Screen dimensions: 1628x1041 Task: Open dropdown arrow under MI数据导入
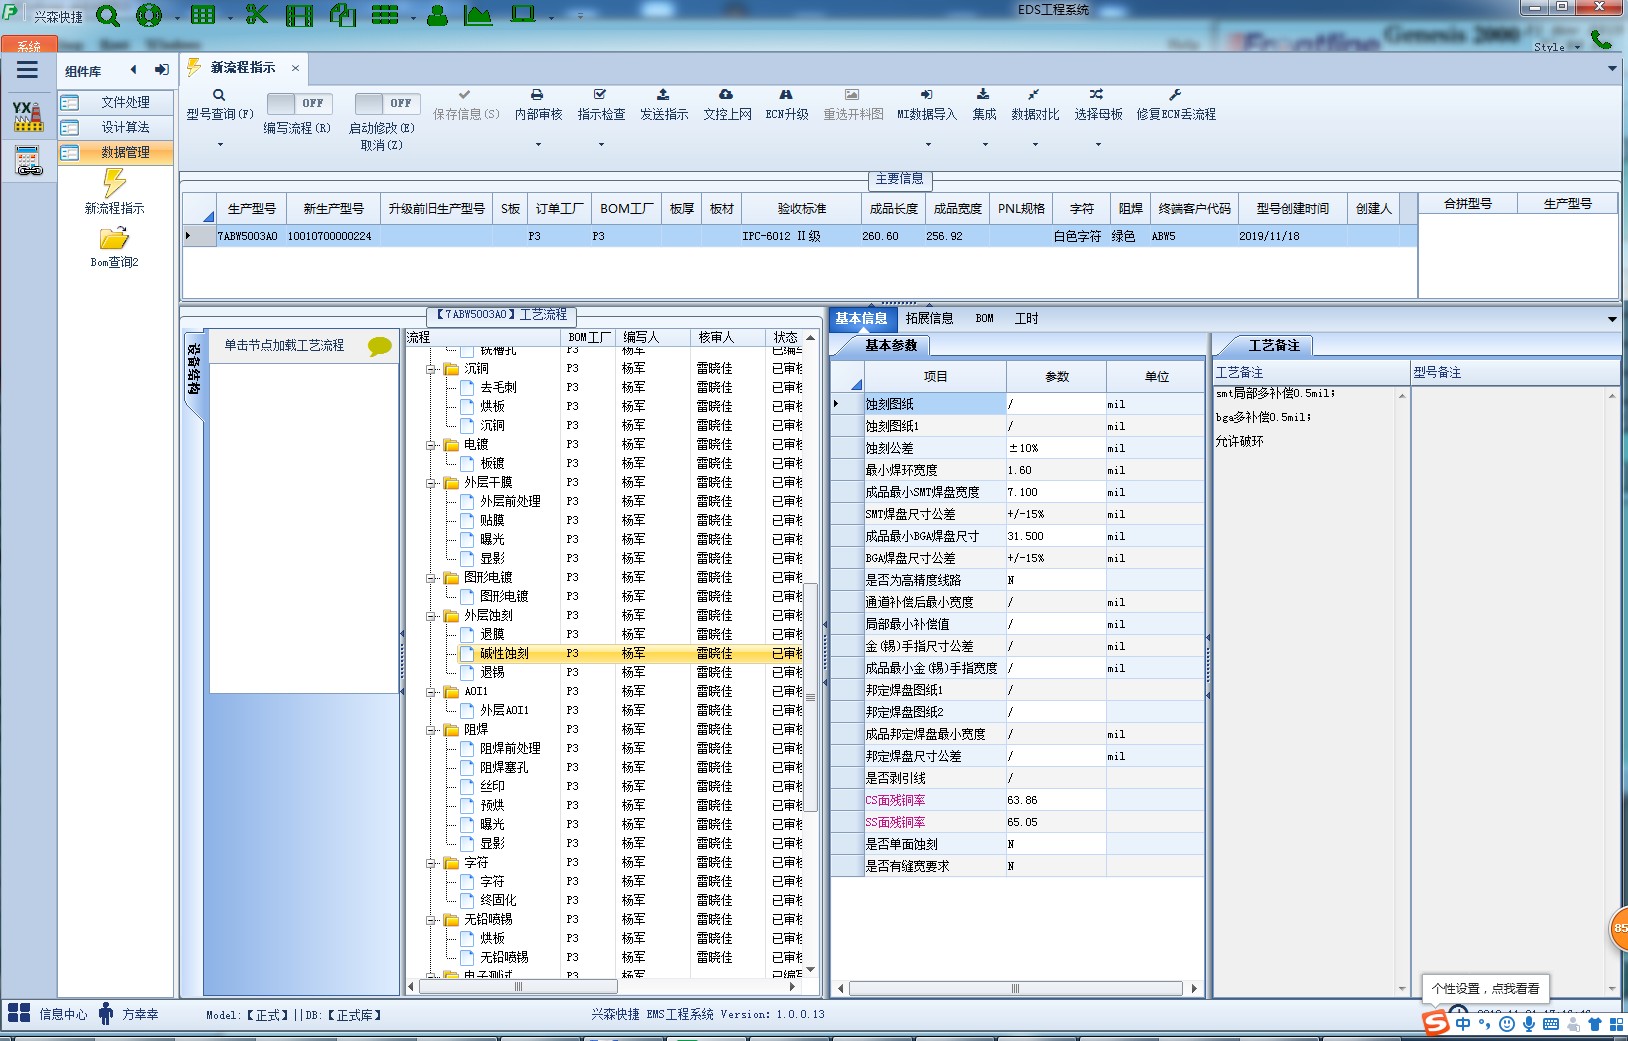tap(928, 144)
